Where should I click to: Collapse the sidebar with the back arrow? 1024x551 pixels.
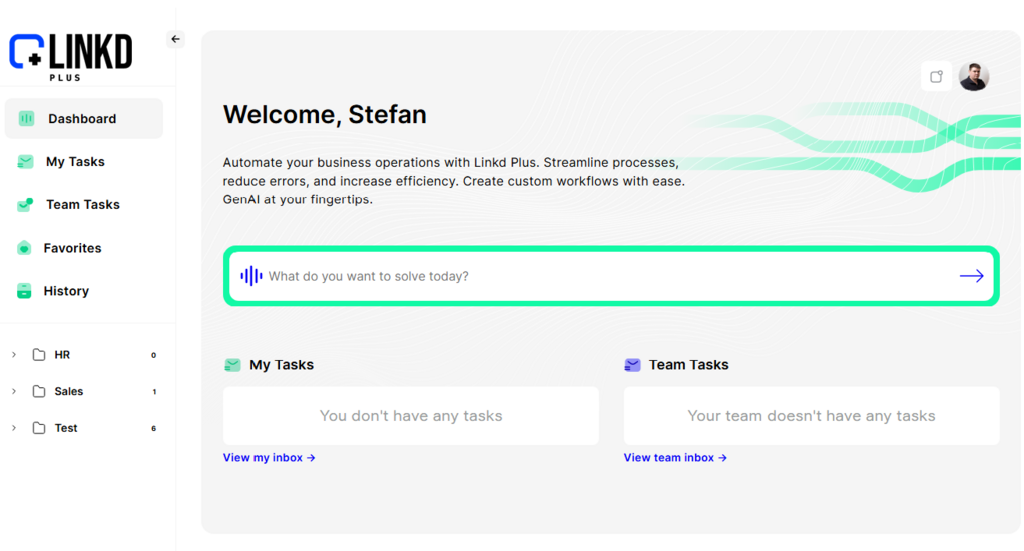[176, 39]
